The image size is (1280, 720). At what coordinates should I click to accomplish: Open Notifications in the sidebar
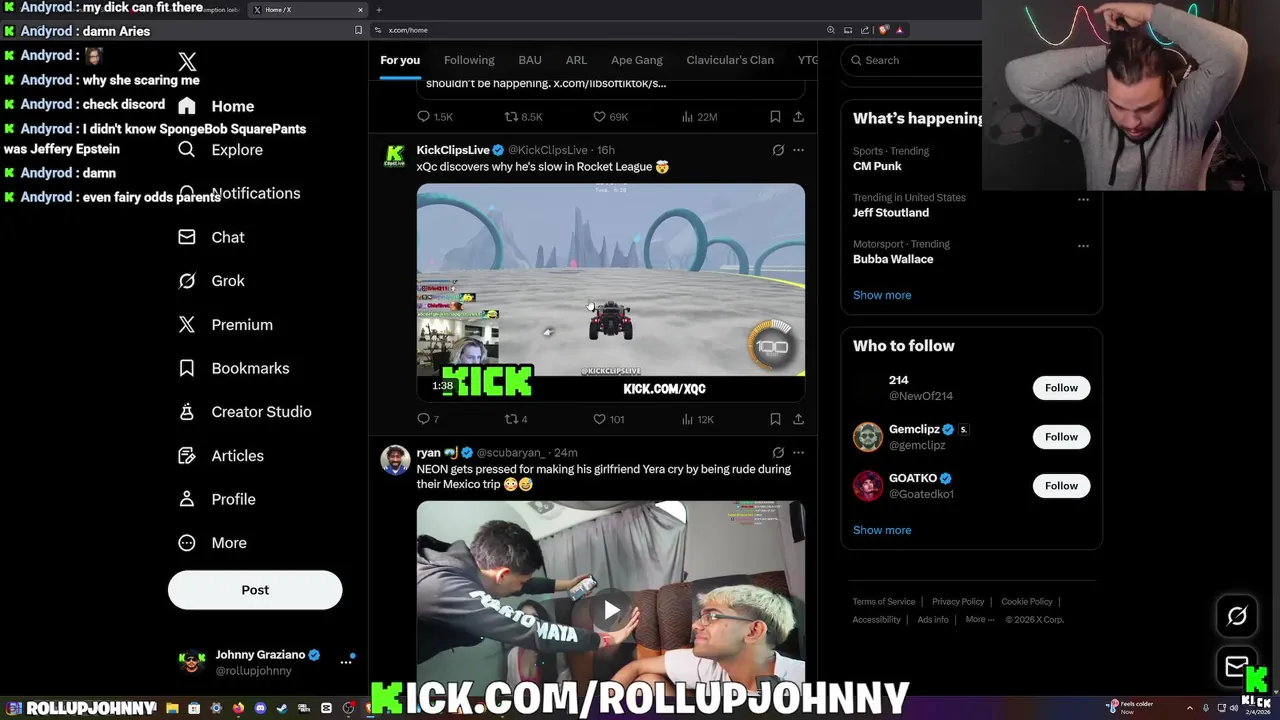point(238,193)
